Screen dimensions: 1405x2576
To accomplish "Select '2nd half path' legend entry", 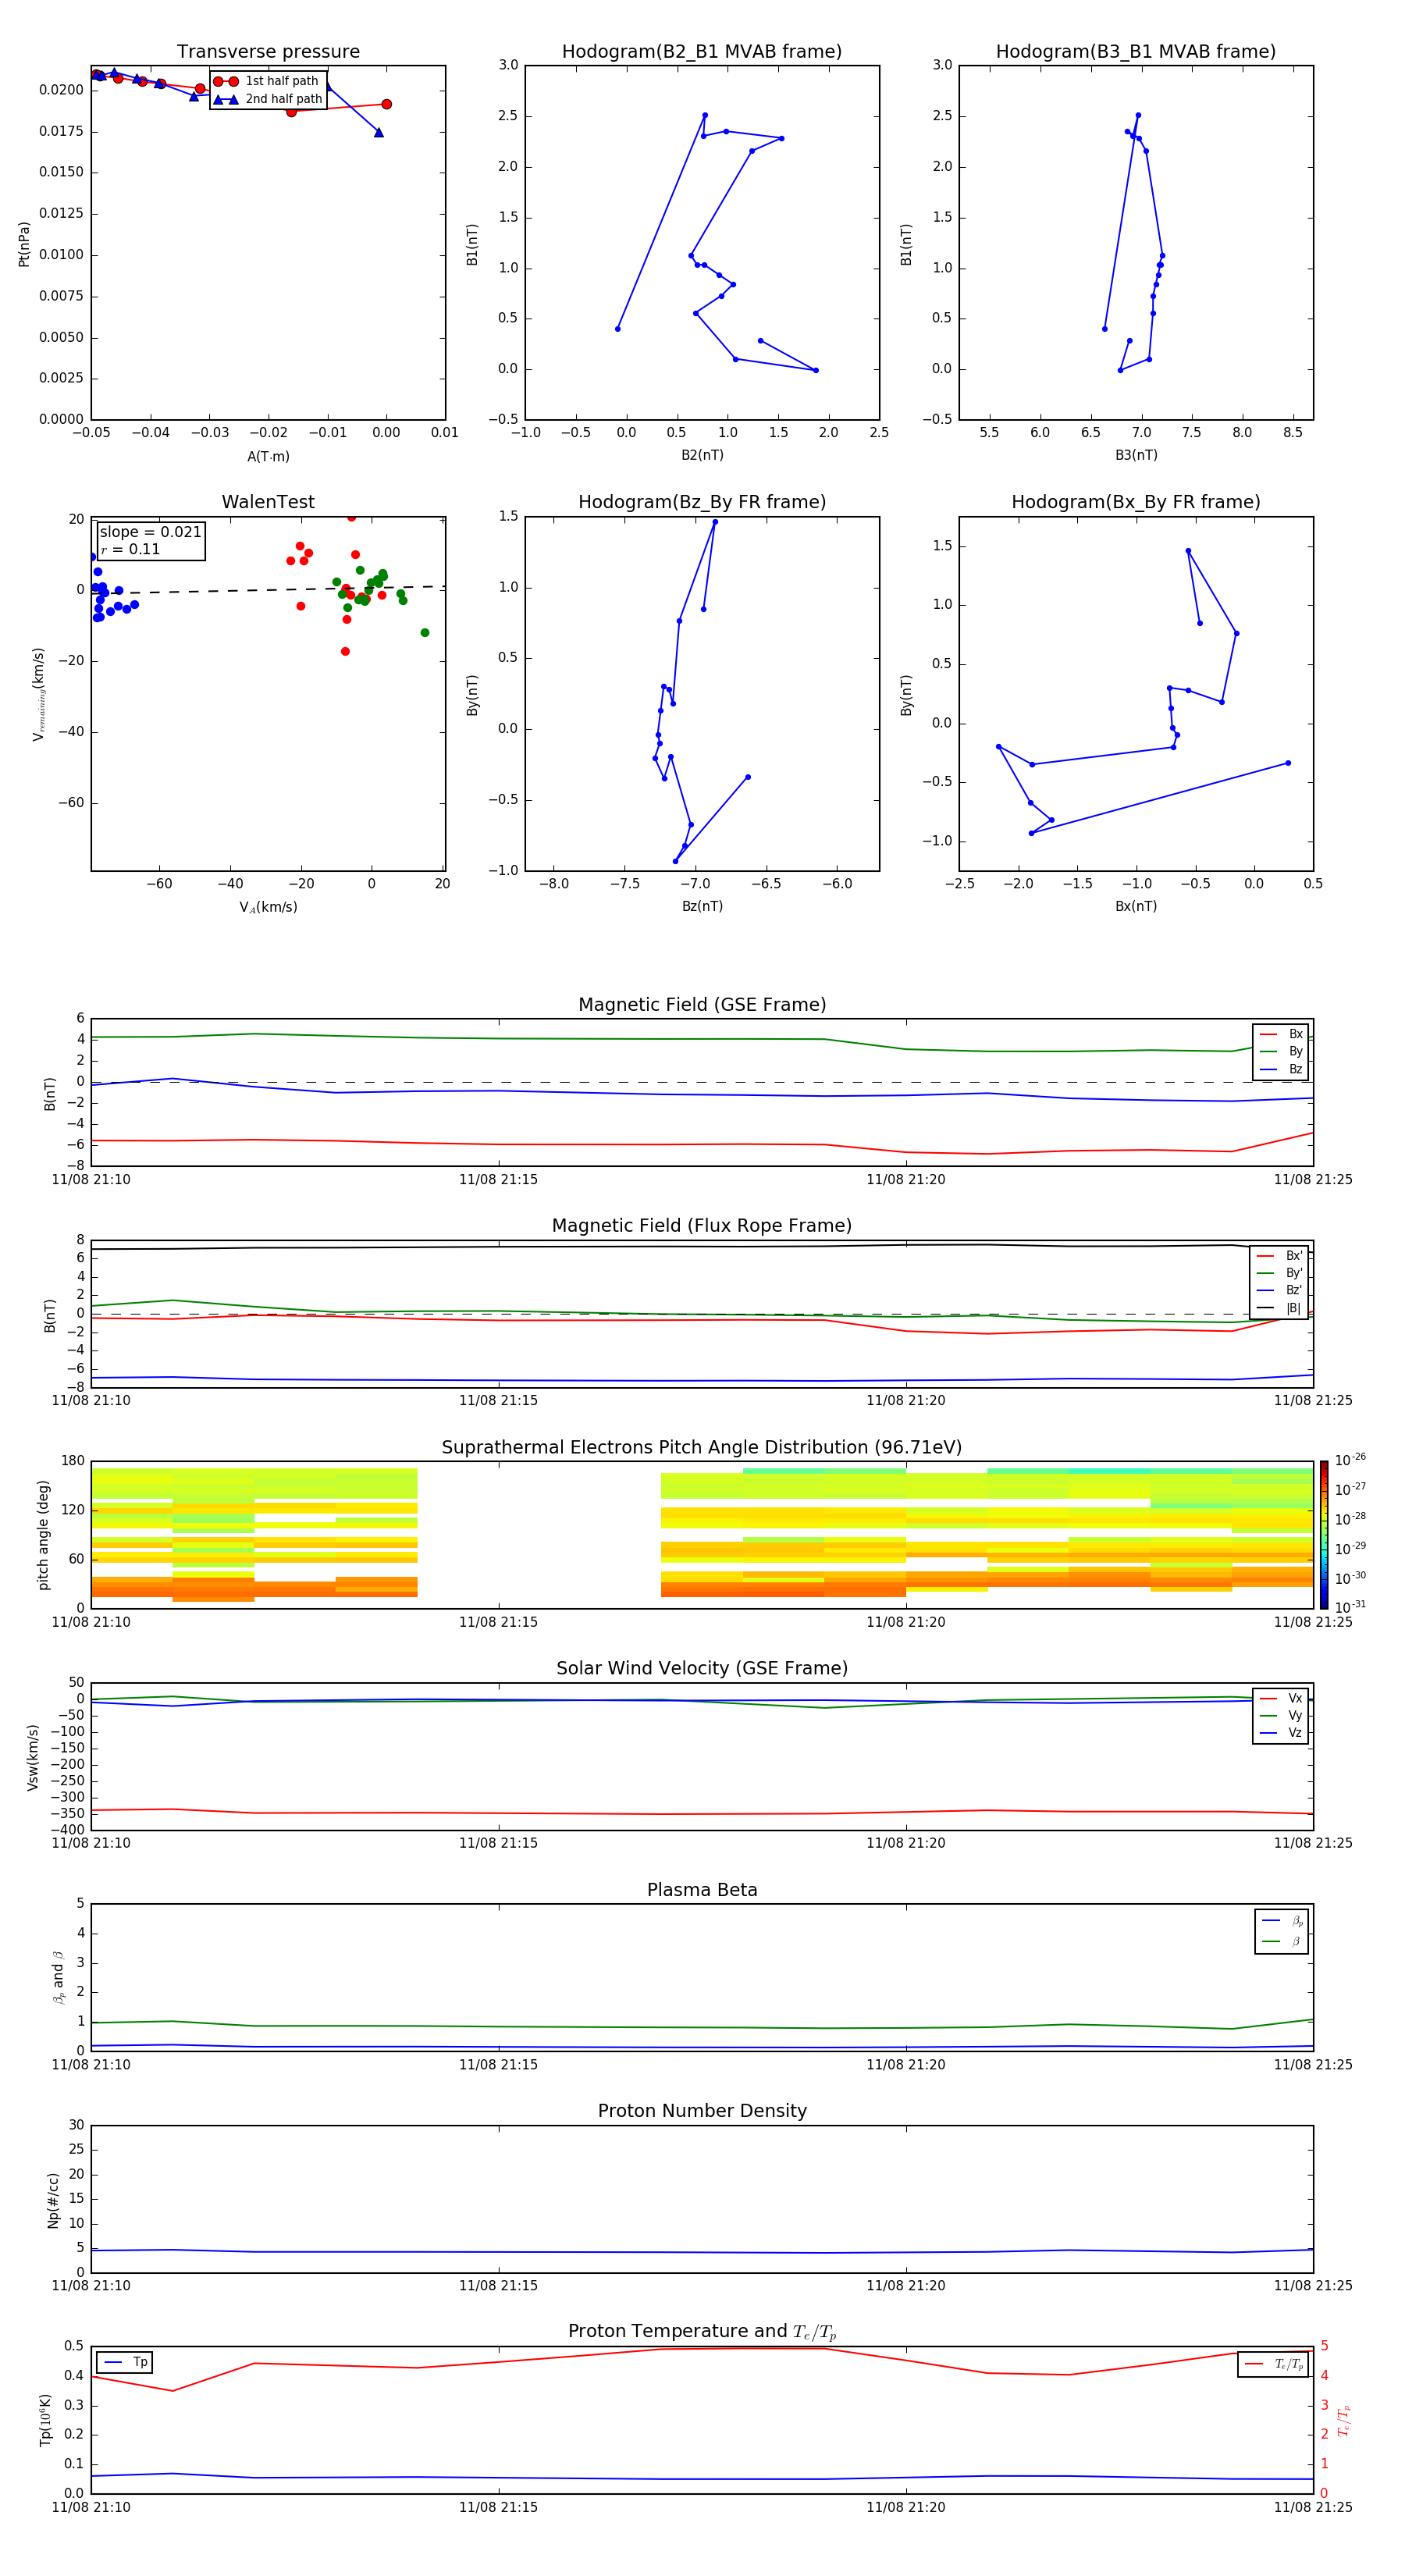I will (x=267, y=99).
